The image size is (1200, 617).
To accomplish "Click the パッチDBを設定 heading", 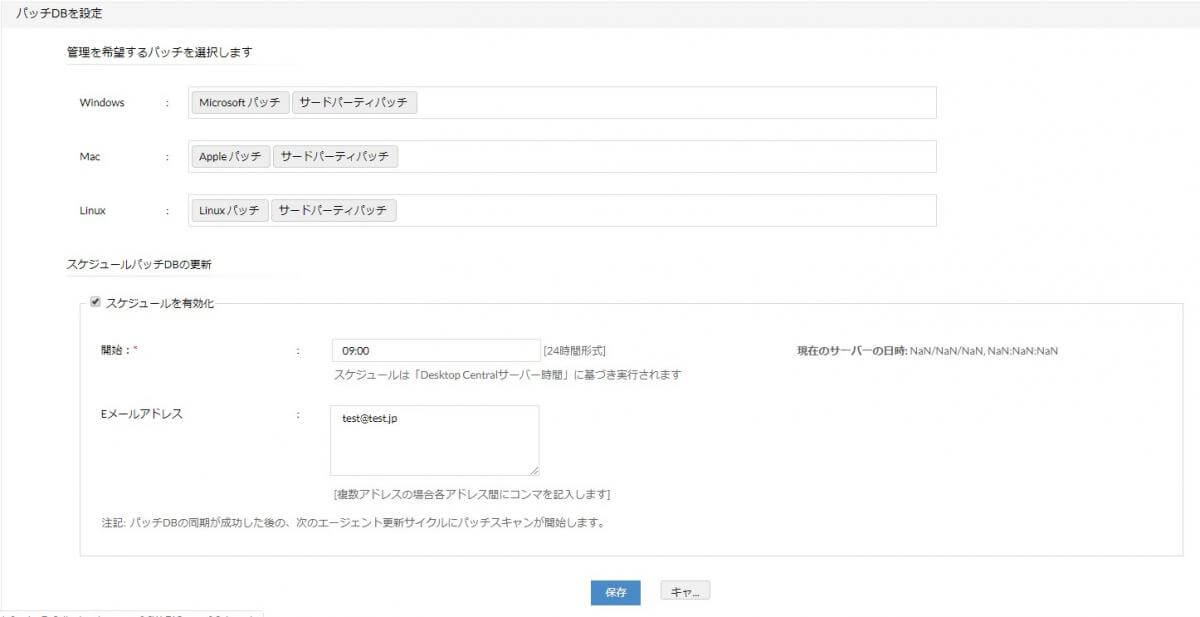I will pos(60,14).
